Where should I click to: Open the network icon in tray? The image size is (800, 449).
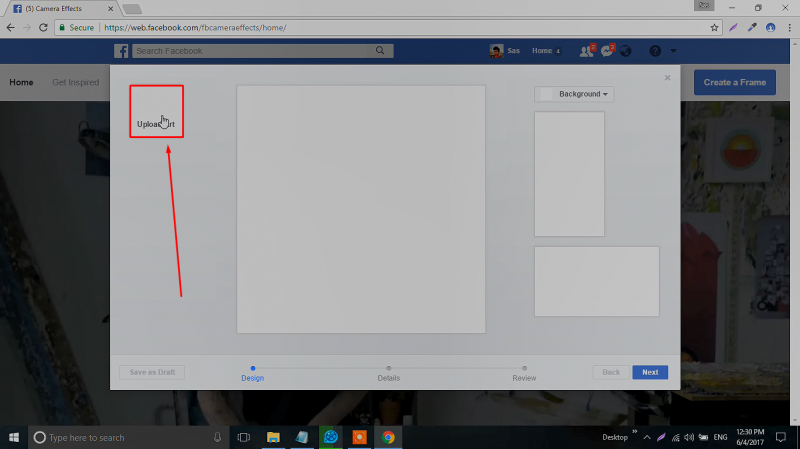pyautogui.click(x=676, y=437)
